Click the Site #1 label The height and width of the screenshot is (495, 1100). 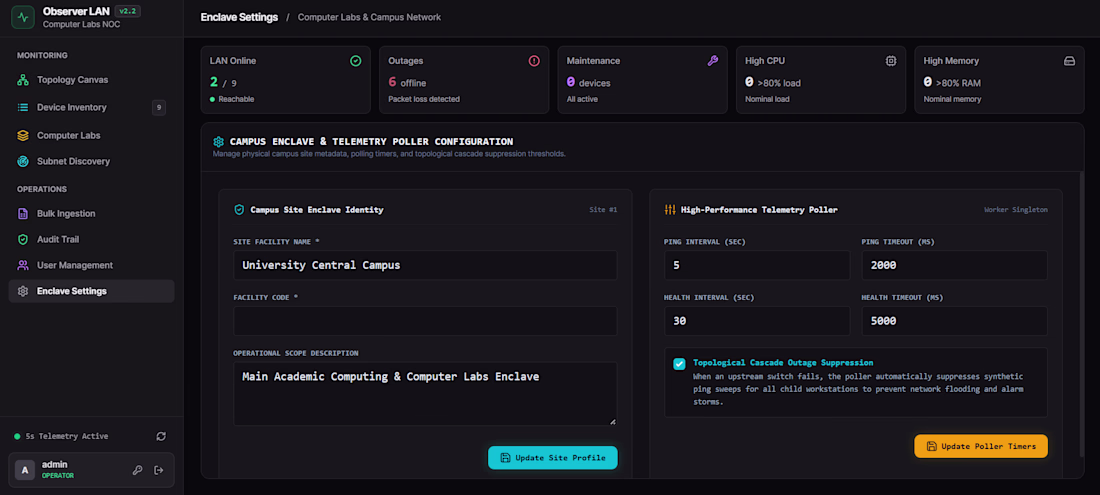click(603, 210)
